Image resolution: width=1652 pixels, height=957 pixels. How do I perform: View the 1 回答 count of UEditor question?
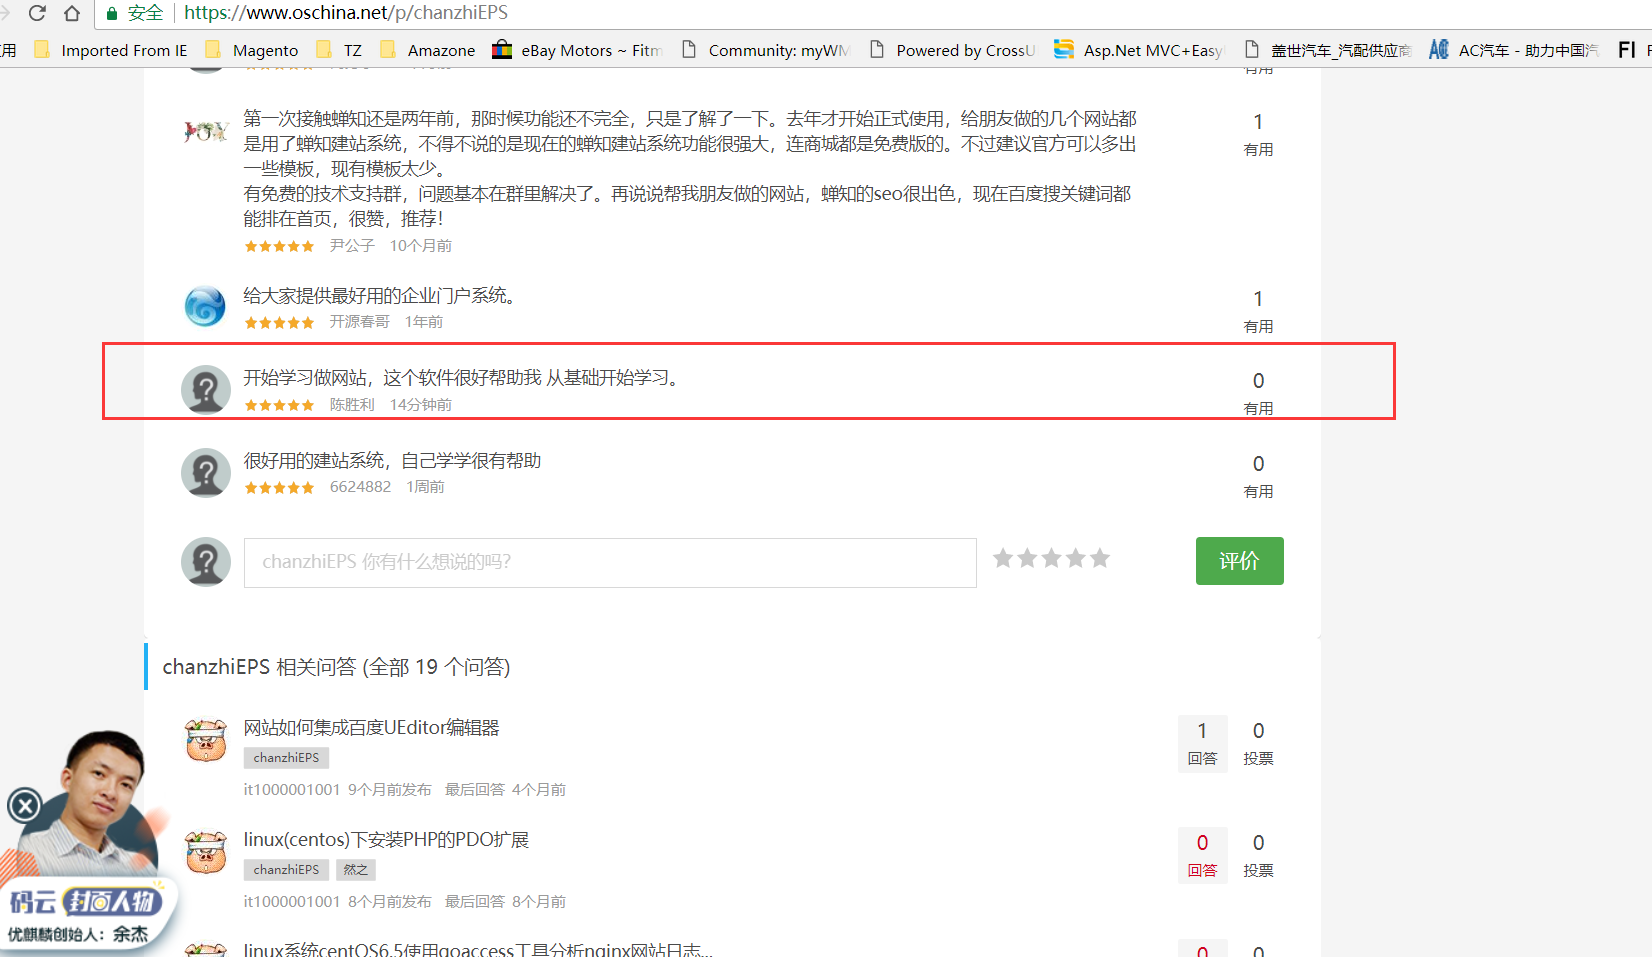(1202, 743)
